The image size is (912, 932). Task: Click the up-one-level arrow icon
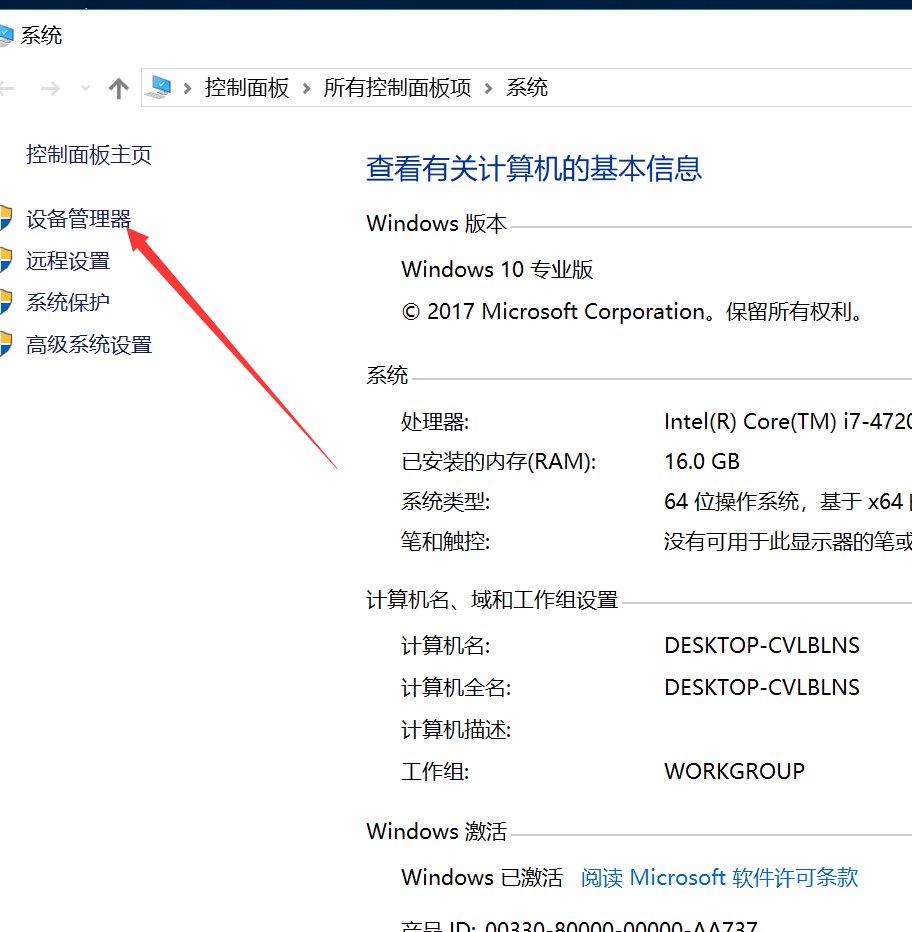pyautogui.click(x=119, y=87)
